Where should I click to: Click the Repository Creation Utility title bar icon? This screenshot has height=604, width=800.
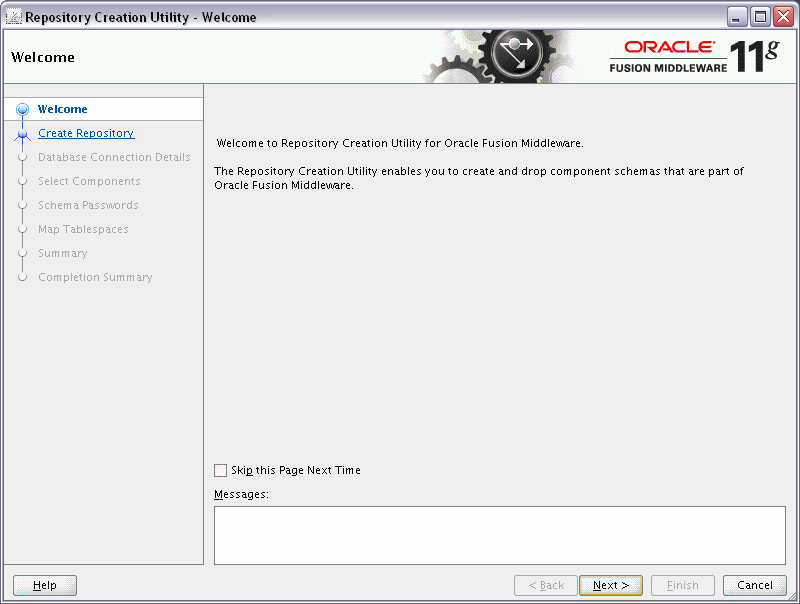point(12,16)
